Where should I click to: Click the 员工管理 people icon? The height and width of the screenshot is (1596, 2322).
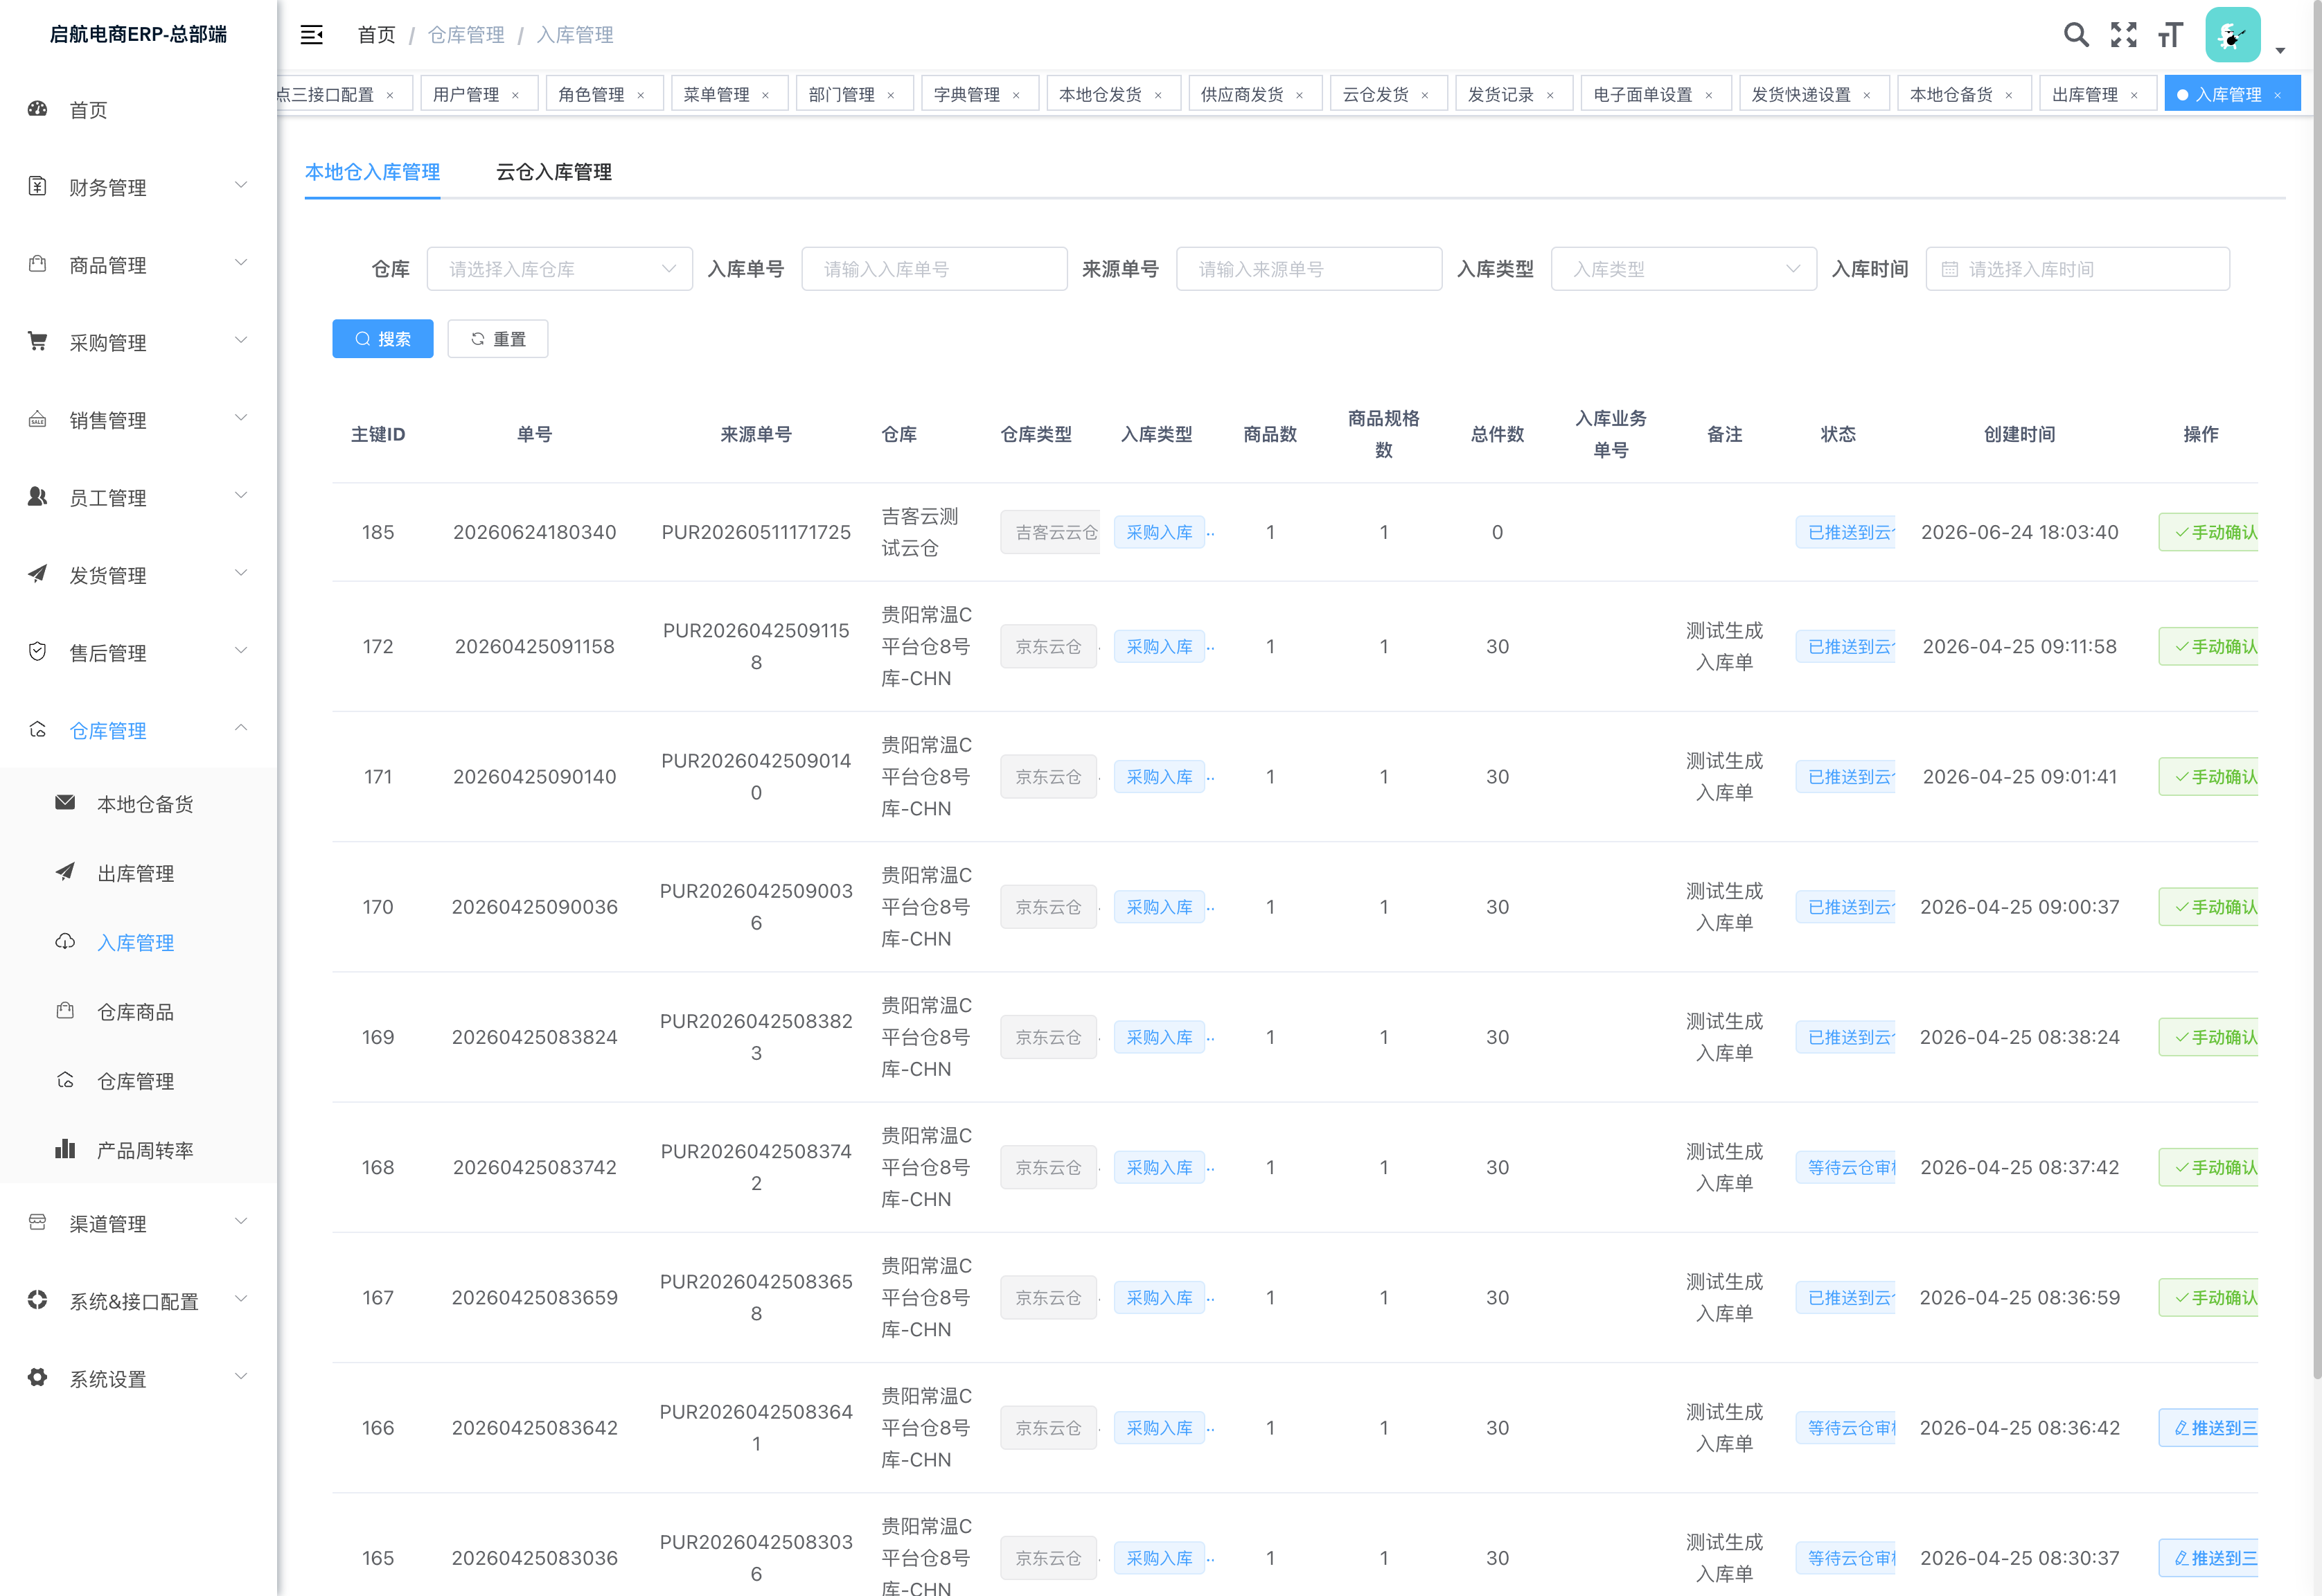[38, 497]
